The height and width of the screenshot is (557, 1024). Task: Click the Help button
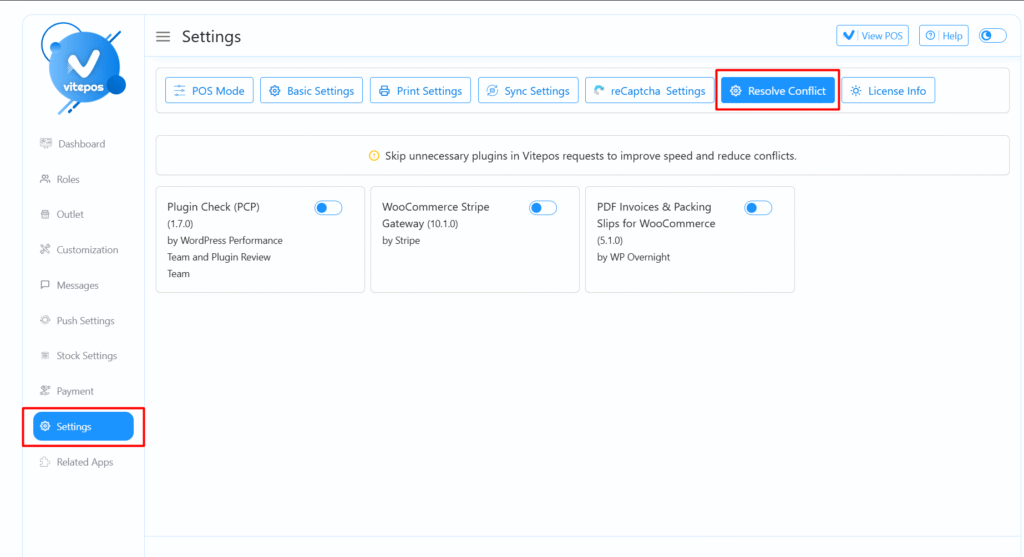[944, 35]
